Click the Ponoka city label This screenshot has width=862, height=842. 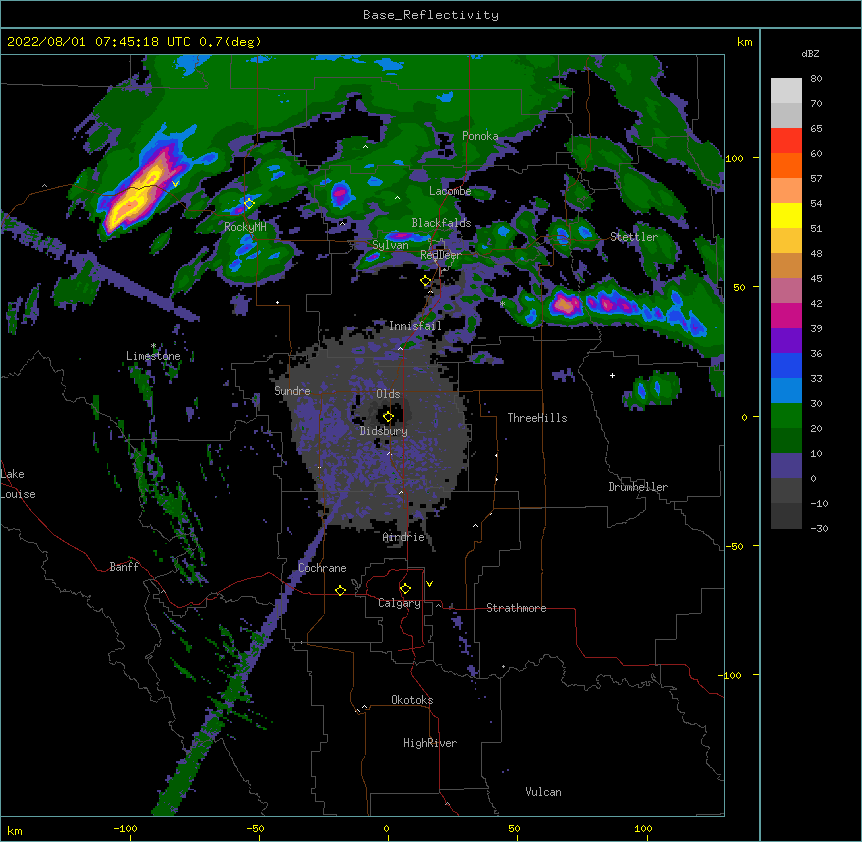click(480, 136)
